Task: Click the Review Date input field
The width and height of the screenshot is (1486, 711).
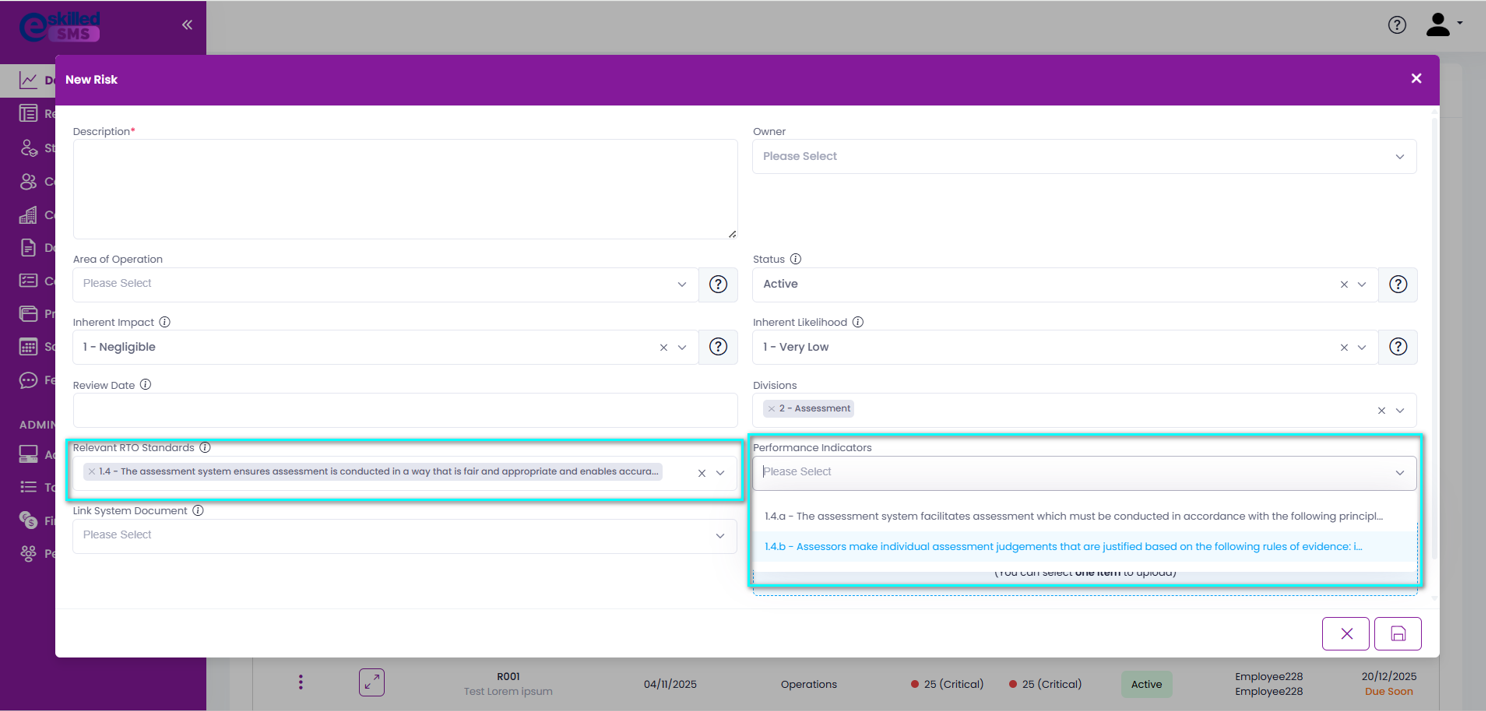Action: [x=405, y=410]
